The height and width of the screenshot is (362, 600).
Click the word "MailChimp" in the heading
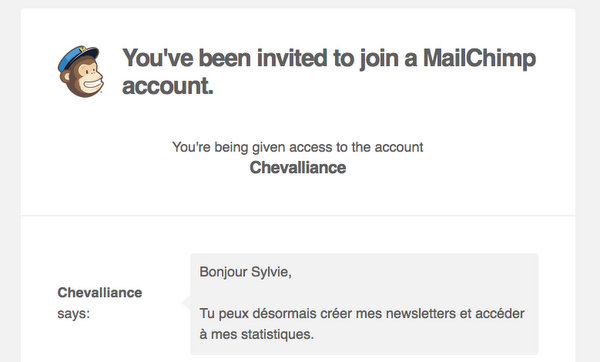click(479, 59)
